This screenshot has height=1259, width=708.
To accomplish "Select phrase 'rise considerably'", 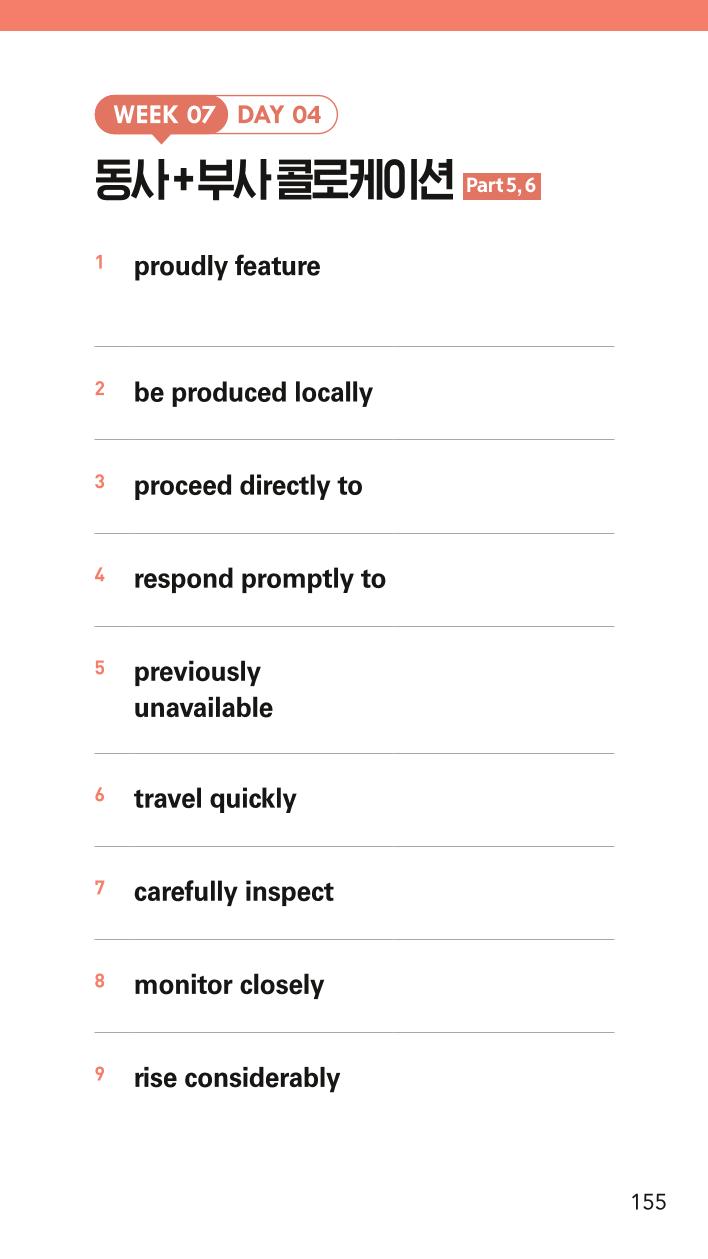I will coord(237,1077).
